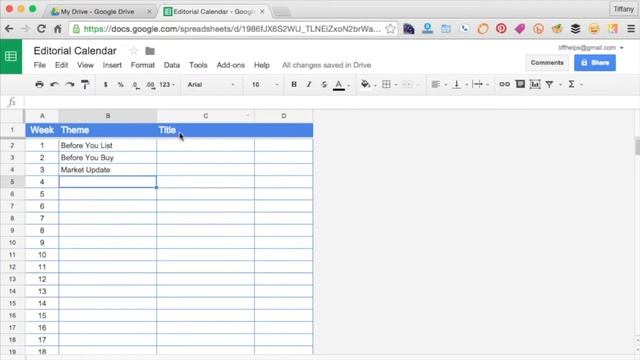This screenshot has height=360, width=640.
Task: Open the Google Sheets home icon
Action: pyautogui.click(x=11, y=56)
